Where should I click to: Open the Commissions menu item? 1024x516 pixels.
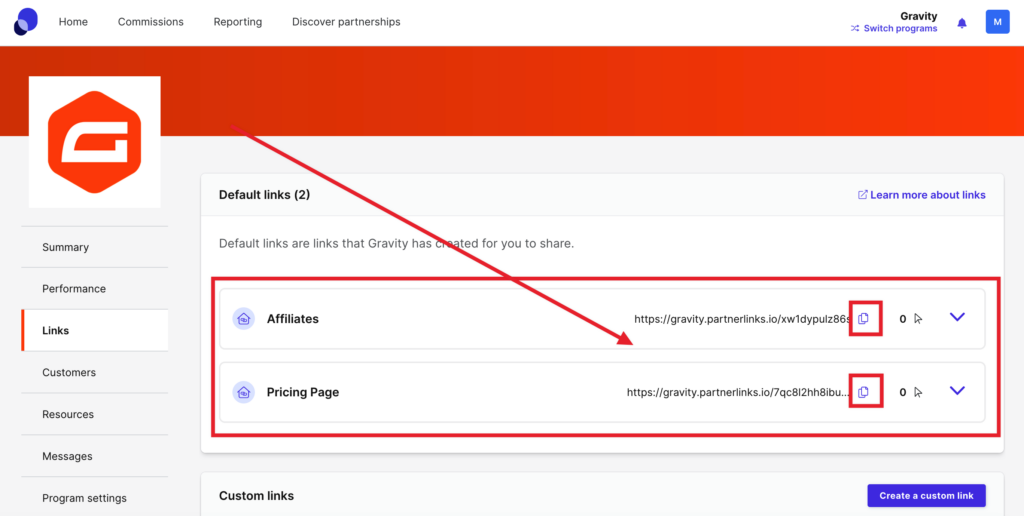point(150,22)
